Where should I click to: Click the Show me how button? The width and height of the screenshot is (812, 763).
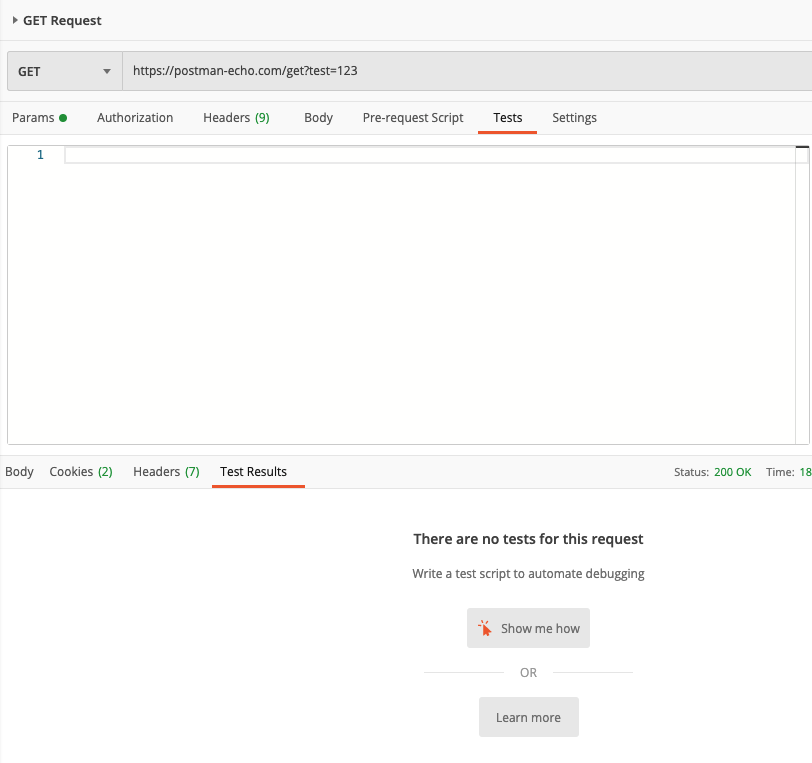(x=528, y=629)
